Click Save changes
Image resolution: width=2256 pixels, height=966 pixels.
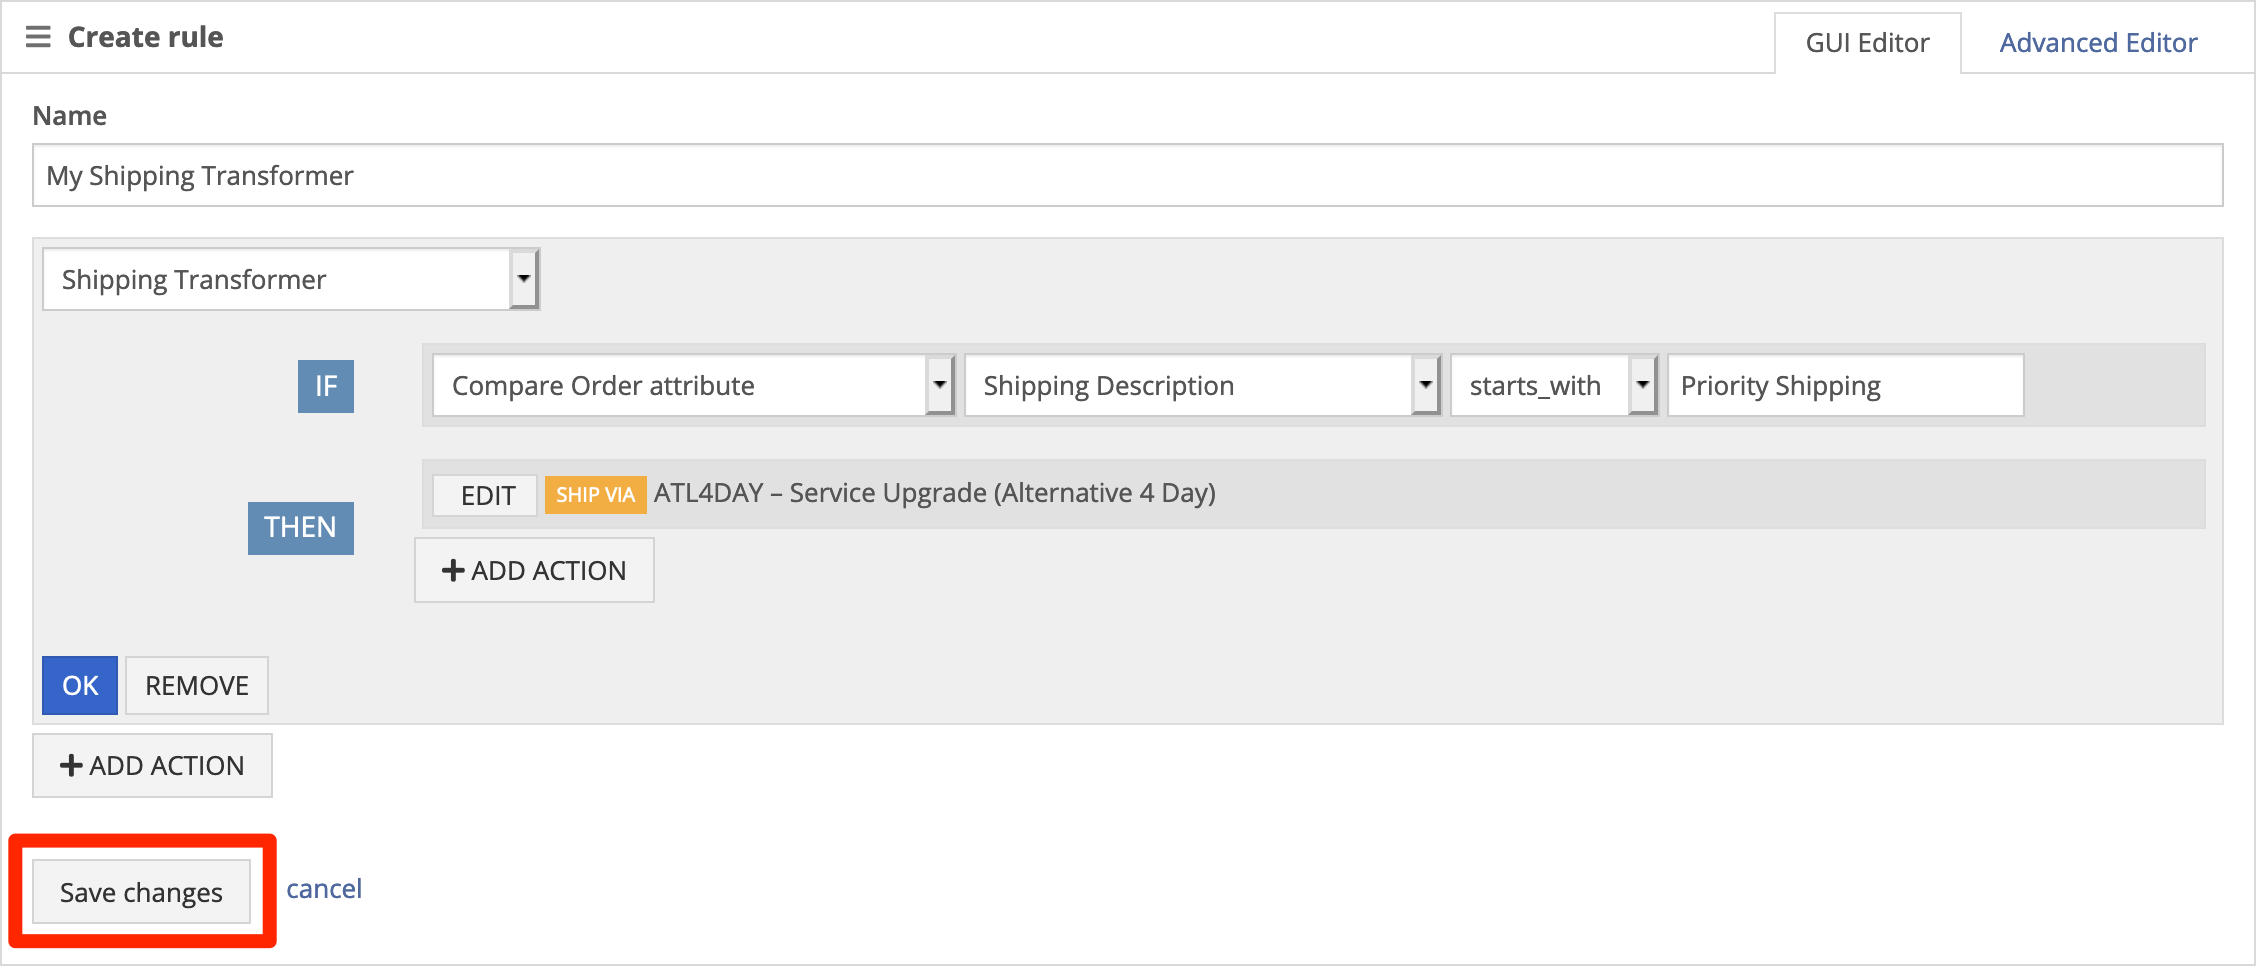141,891
